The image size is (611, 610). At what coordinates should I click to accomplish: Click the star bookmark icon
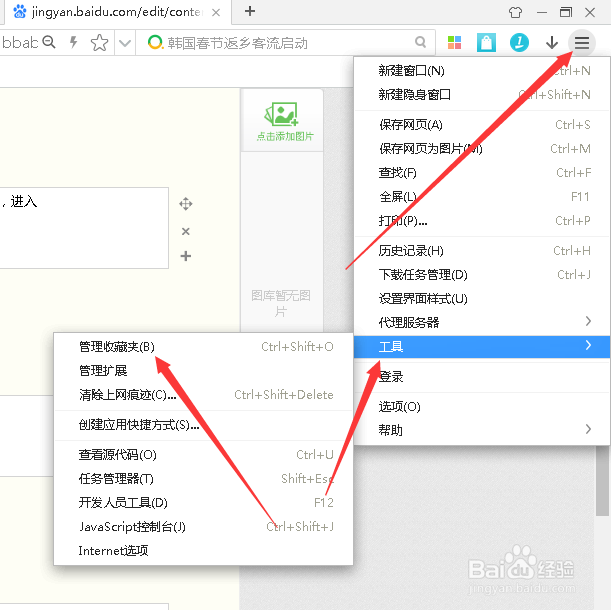tap(99, 42)
